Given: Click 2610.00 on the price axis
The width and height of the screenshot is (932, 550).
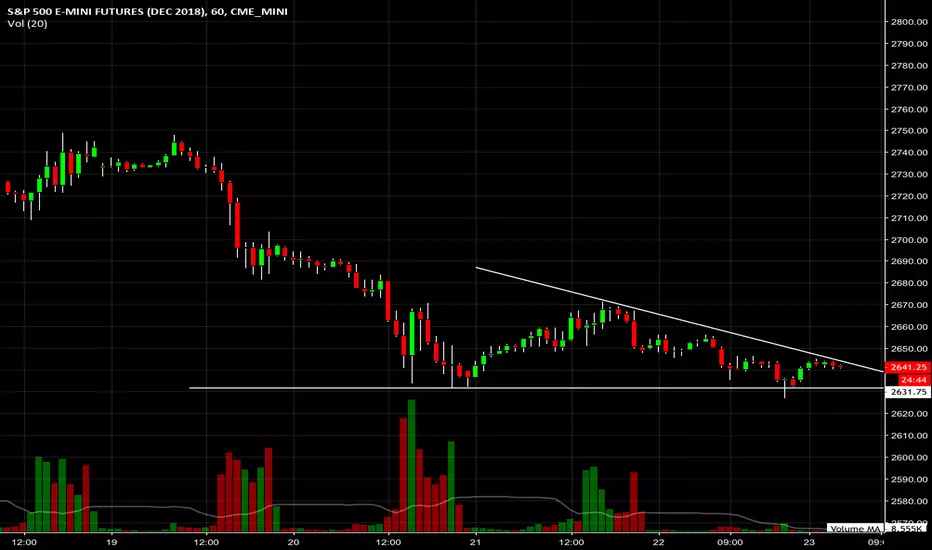Looking at the screenshot, I should pos(909,436).
